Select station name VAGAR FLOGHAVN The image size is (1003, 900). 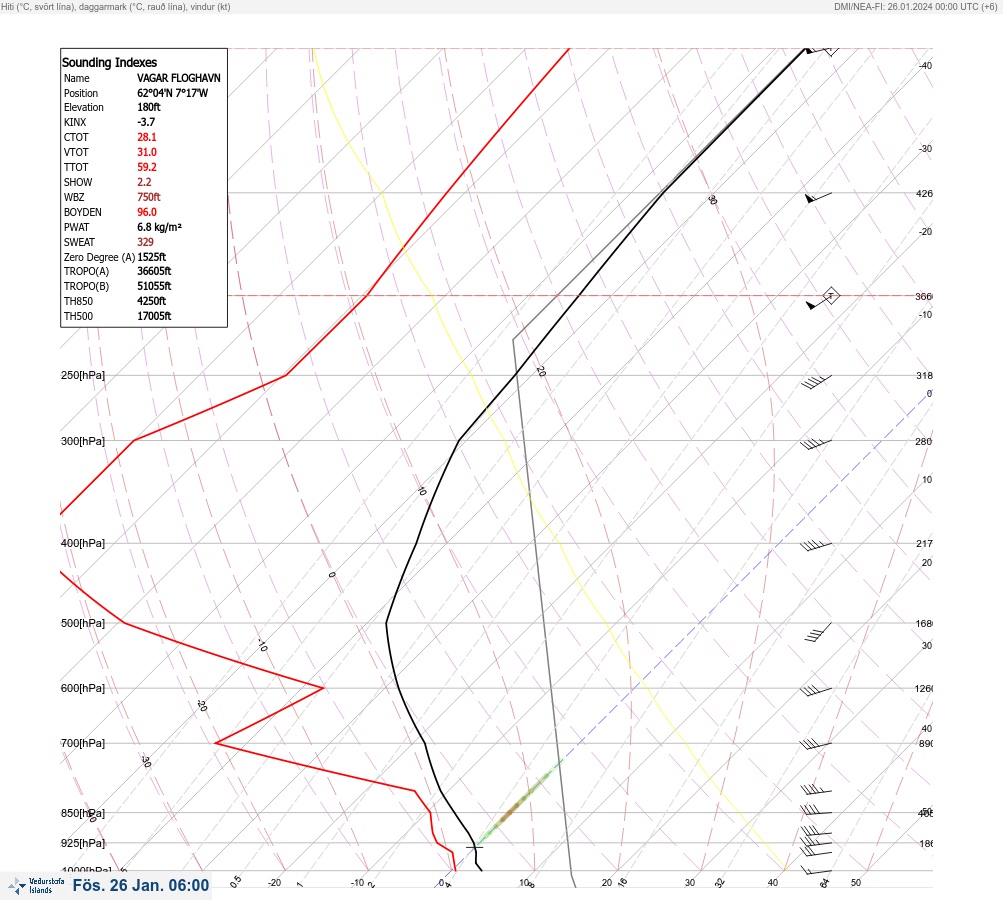(x=178, y=78)
